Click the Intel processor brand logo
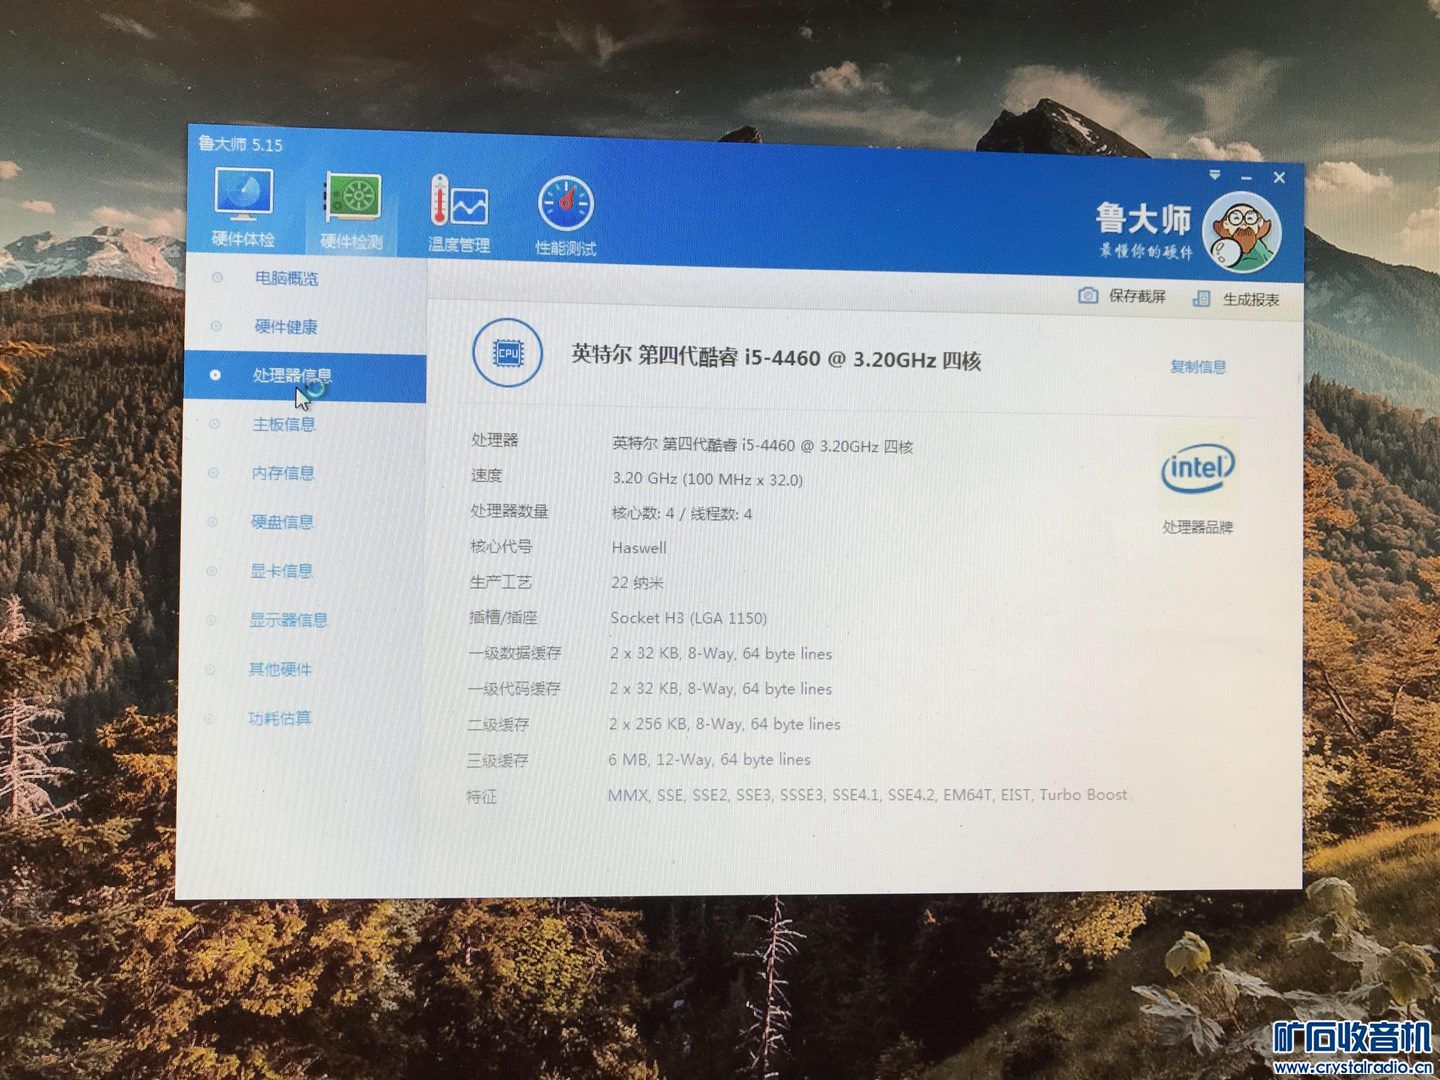The width and height of the screenshot is (1440, 1080). (x=1198, y=469)
